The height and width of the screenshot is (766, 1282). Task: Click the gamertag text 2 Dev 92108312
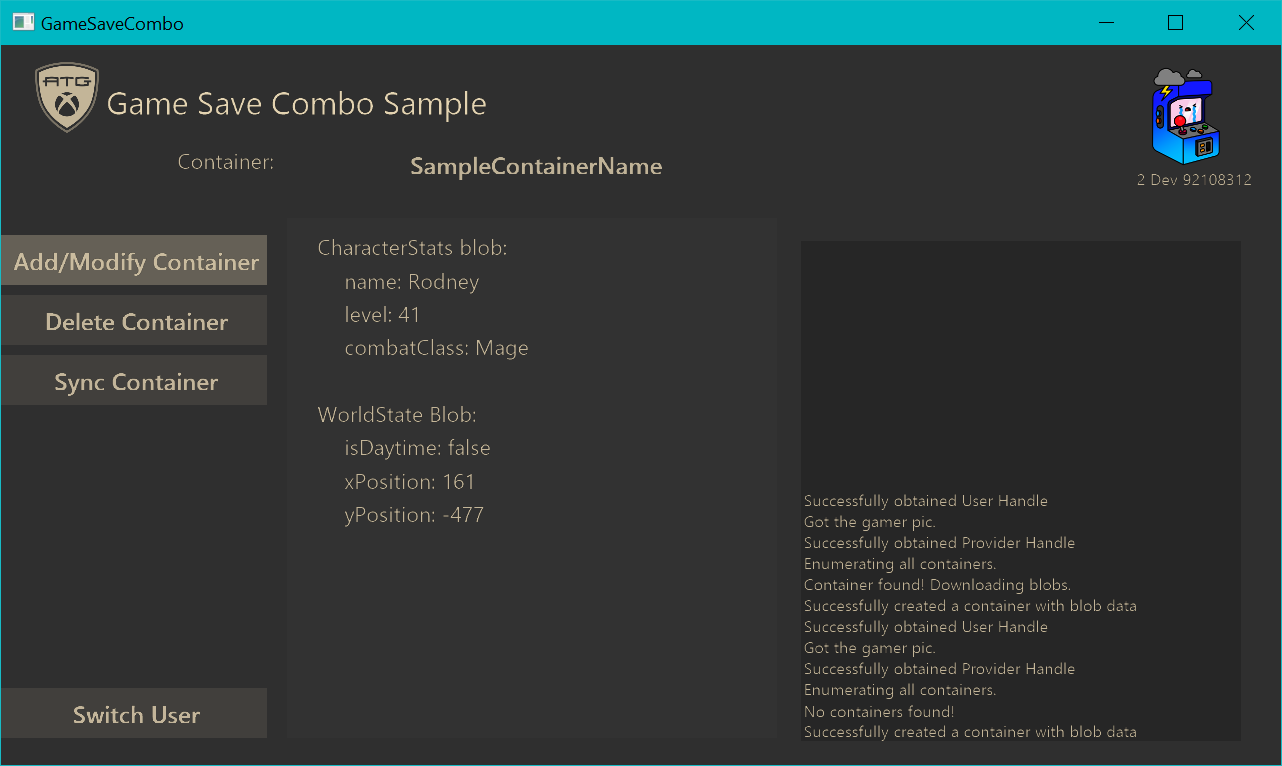point(1194,180)
